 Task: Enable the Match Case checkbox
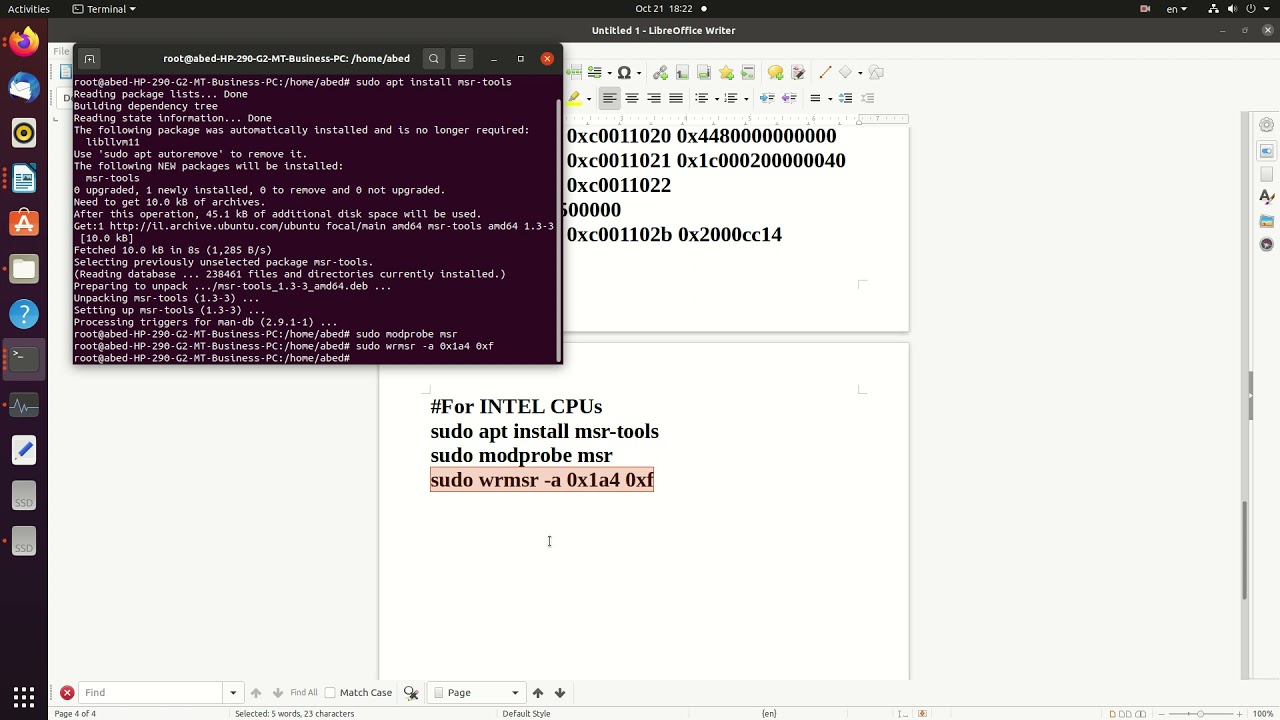(x=330, y=692)
